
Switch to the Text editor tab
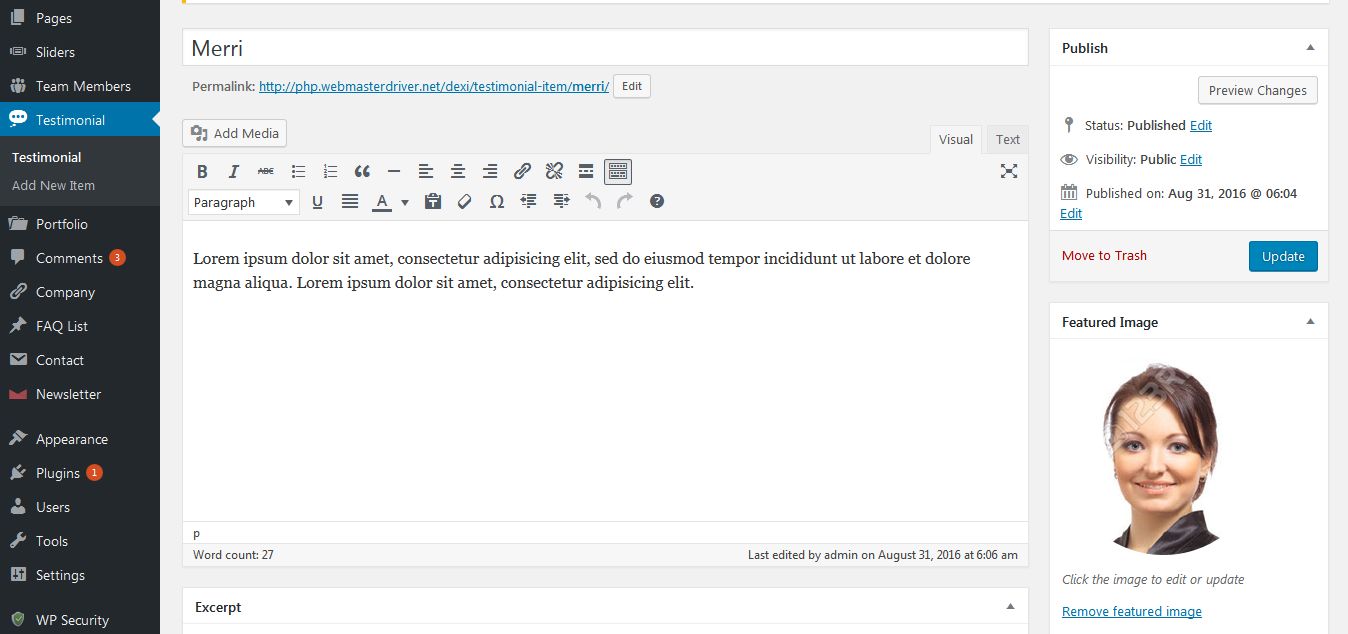1007,139
